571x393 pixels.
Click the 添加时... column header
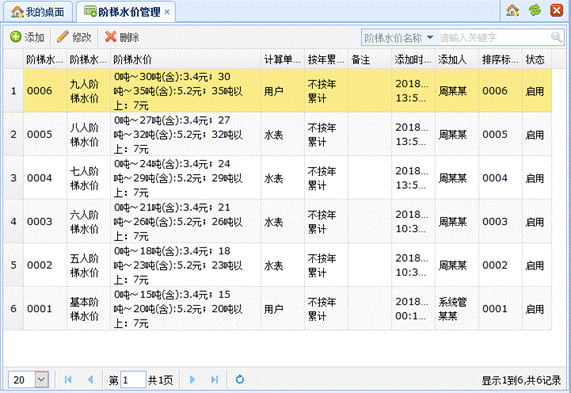[x=413, y=59]
